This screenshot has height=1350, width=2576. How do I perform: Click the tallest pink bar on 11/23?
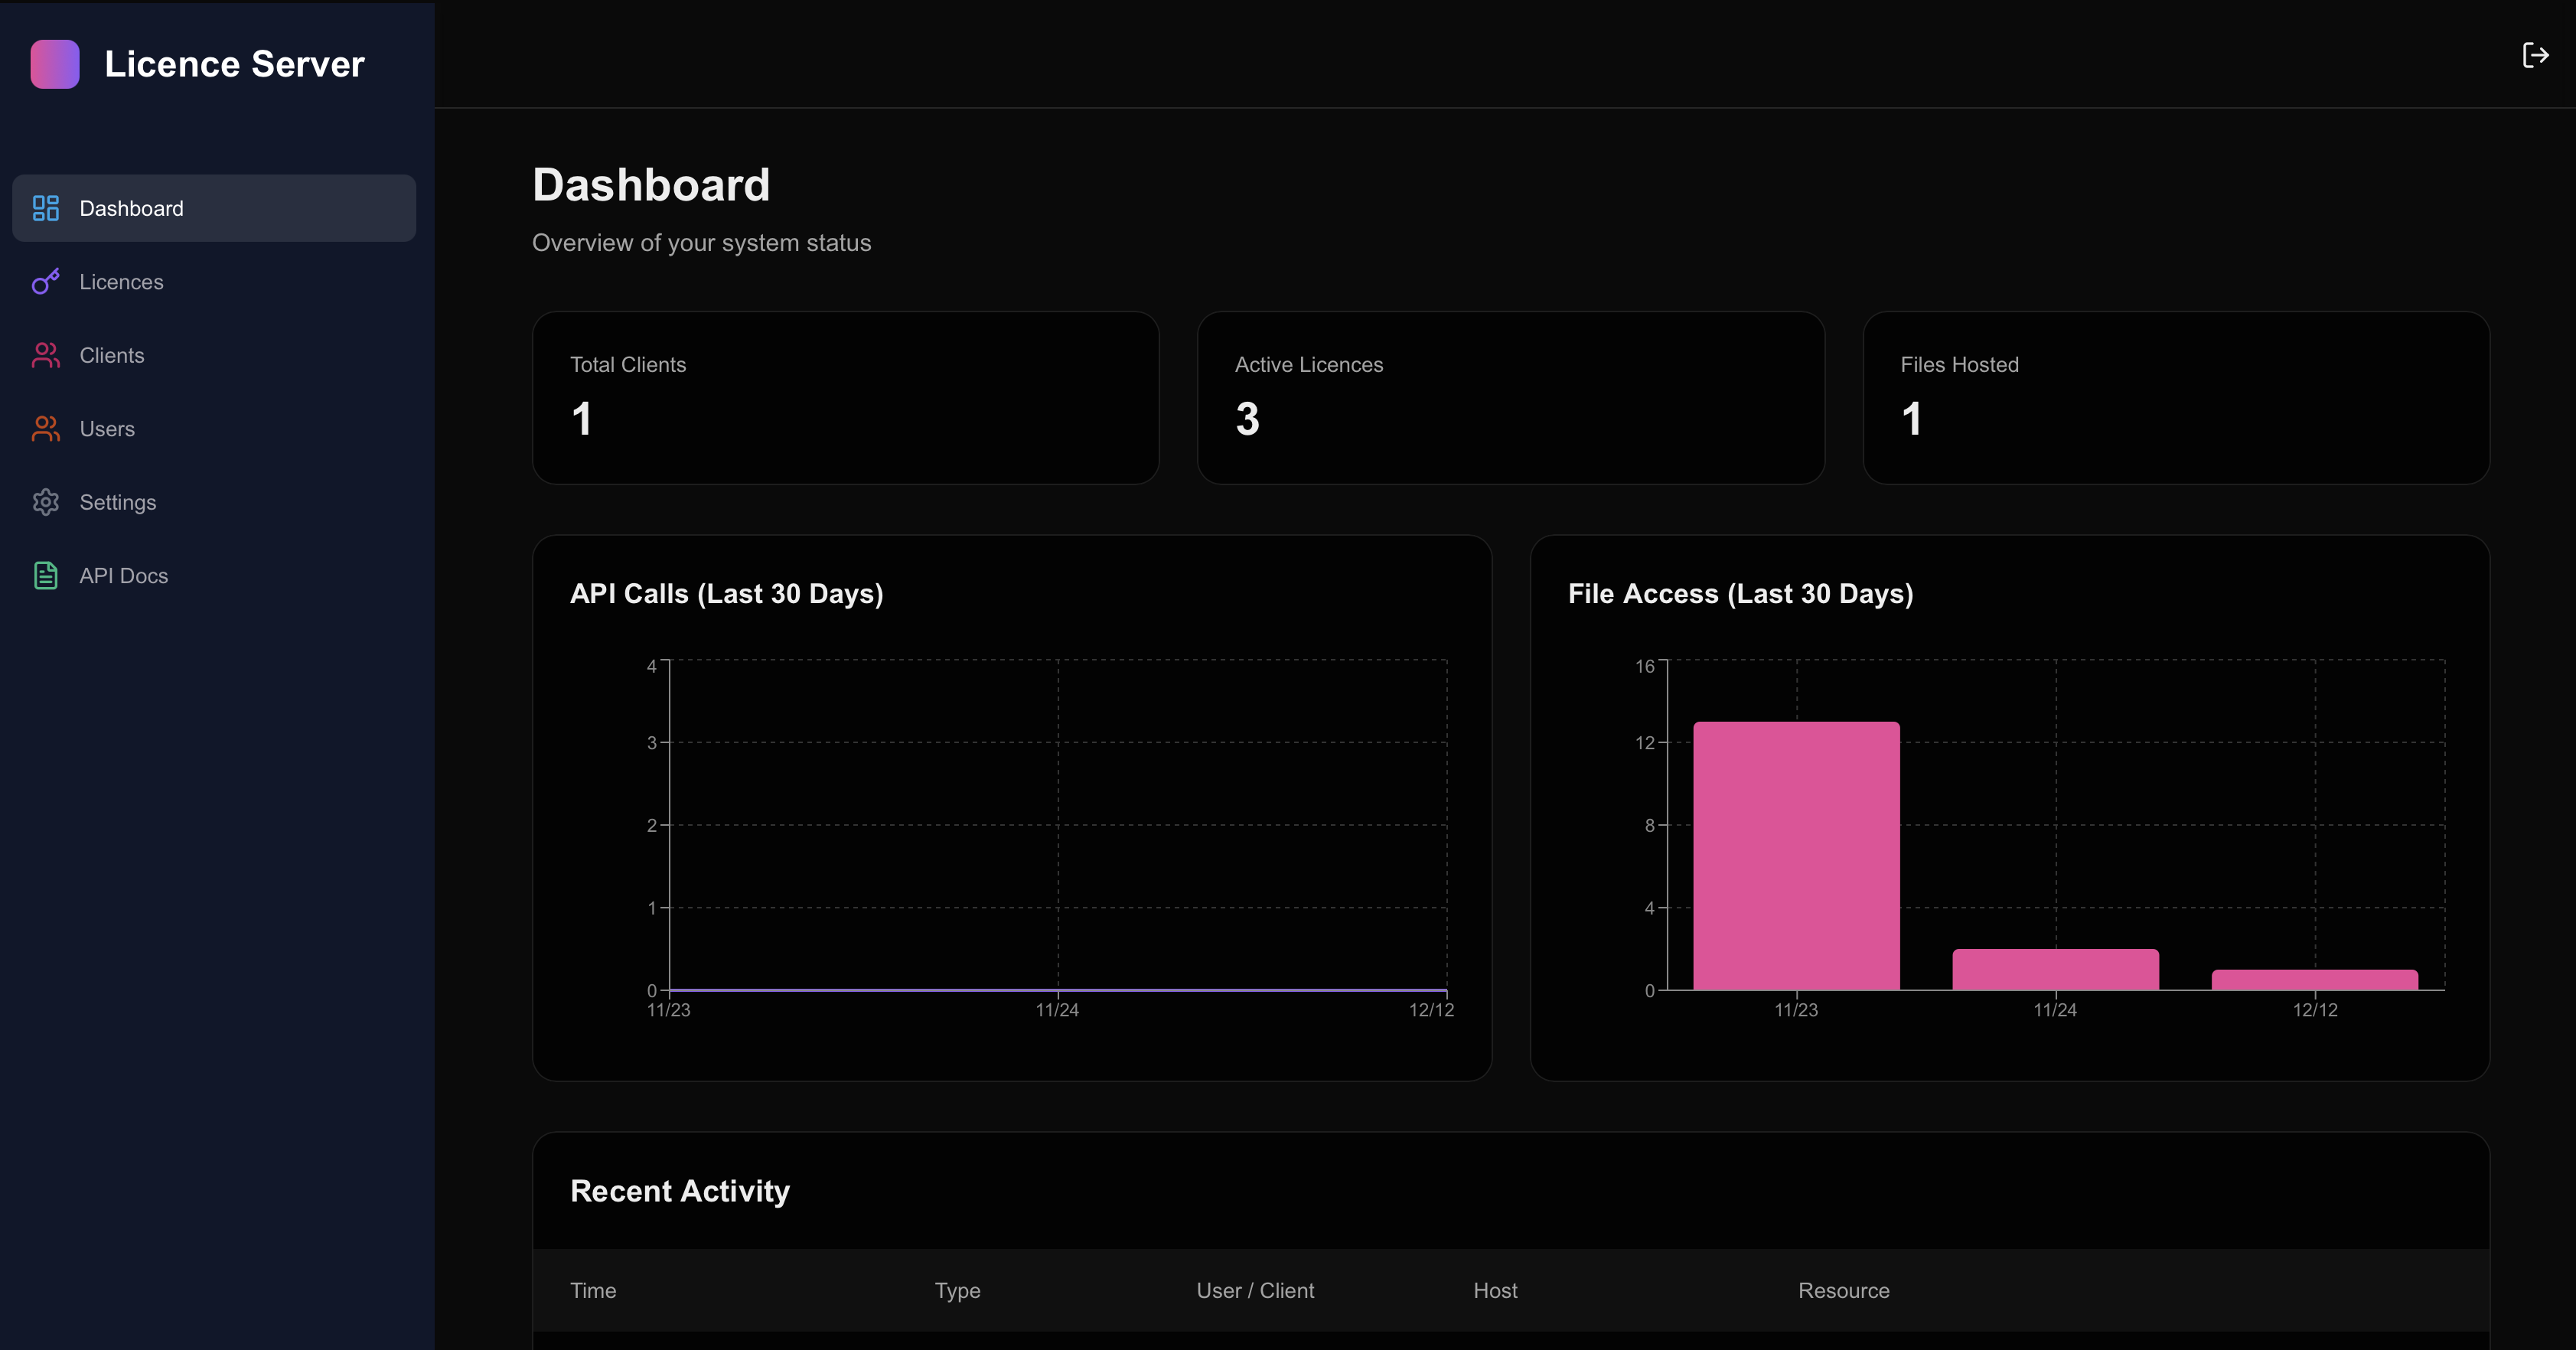point(1795,855)
